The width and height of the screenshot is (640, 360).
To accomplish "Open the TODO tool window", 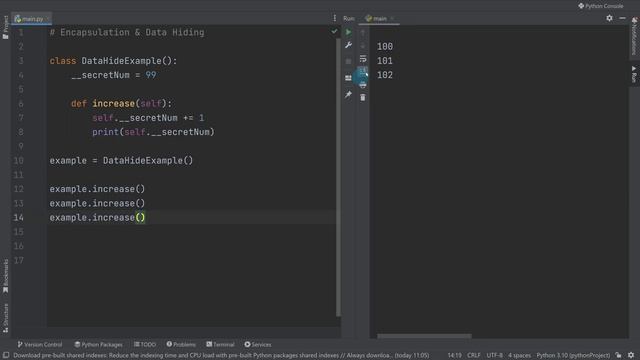I will 145,344.
